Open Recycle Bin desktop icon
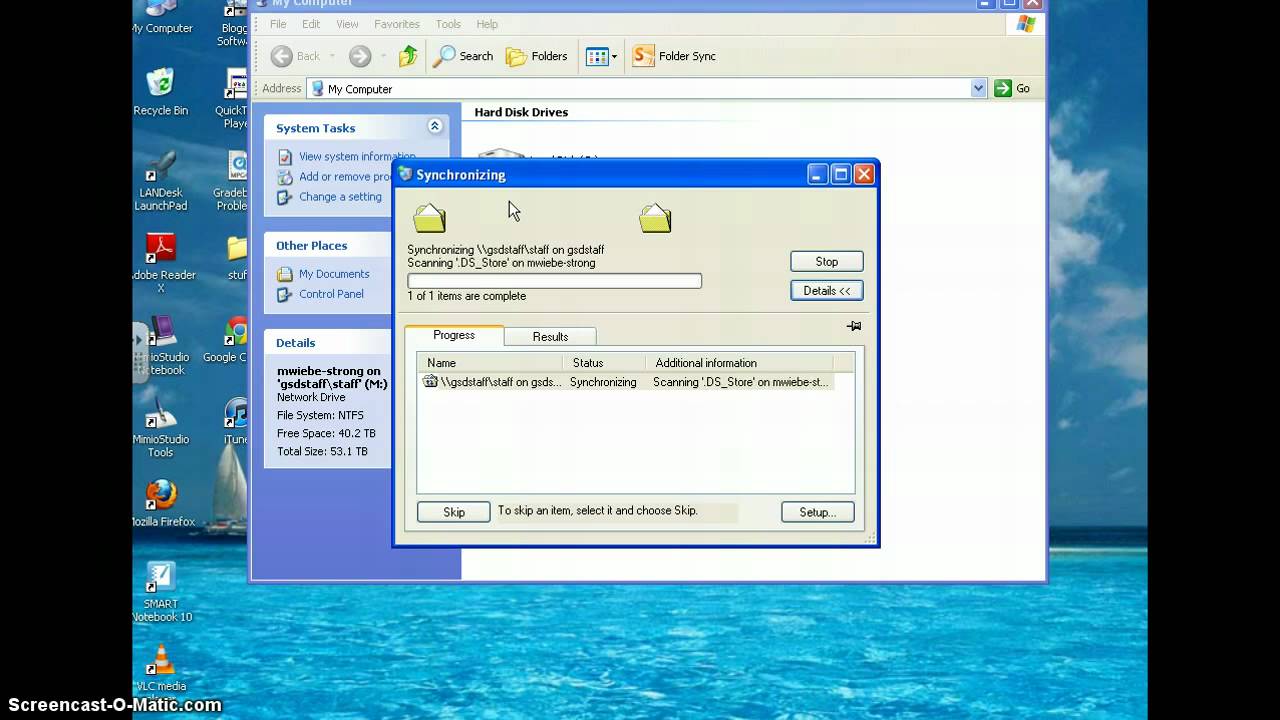Image resolution: width=1280 pixels, height=720 pixels. click(x=160, y=91)
